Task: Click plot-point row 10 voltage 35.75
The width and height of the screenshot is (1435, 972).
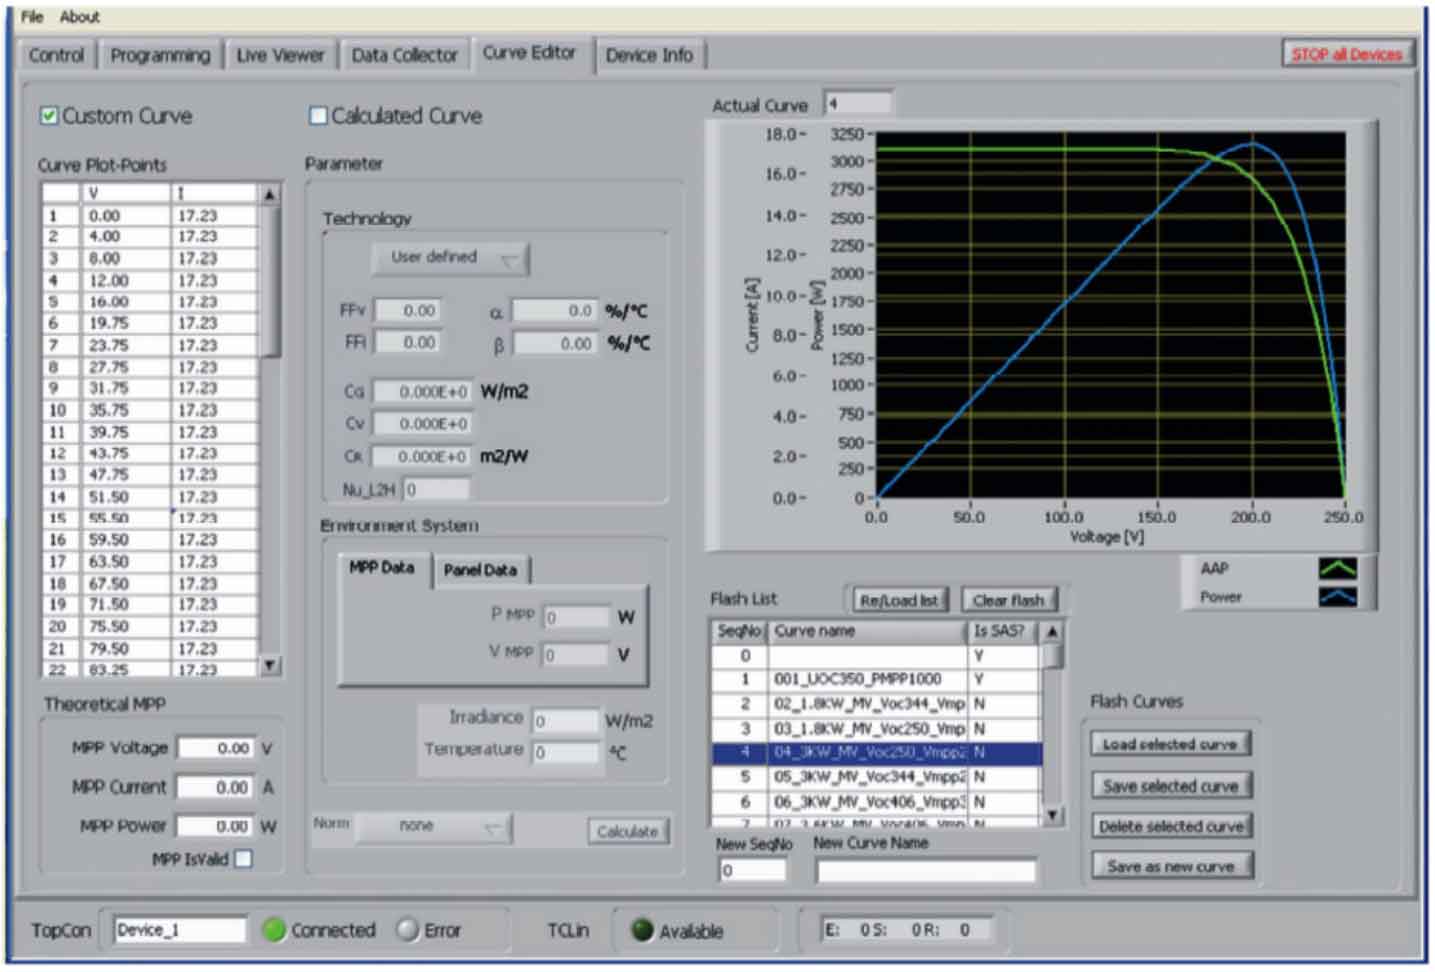Action: [x=127, y=410]
